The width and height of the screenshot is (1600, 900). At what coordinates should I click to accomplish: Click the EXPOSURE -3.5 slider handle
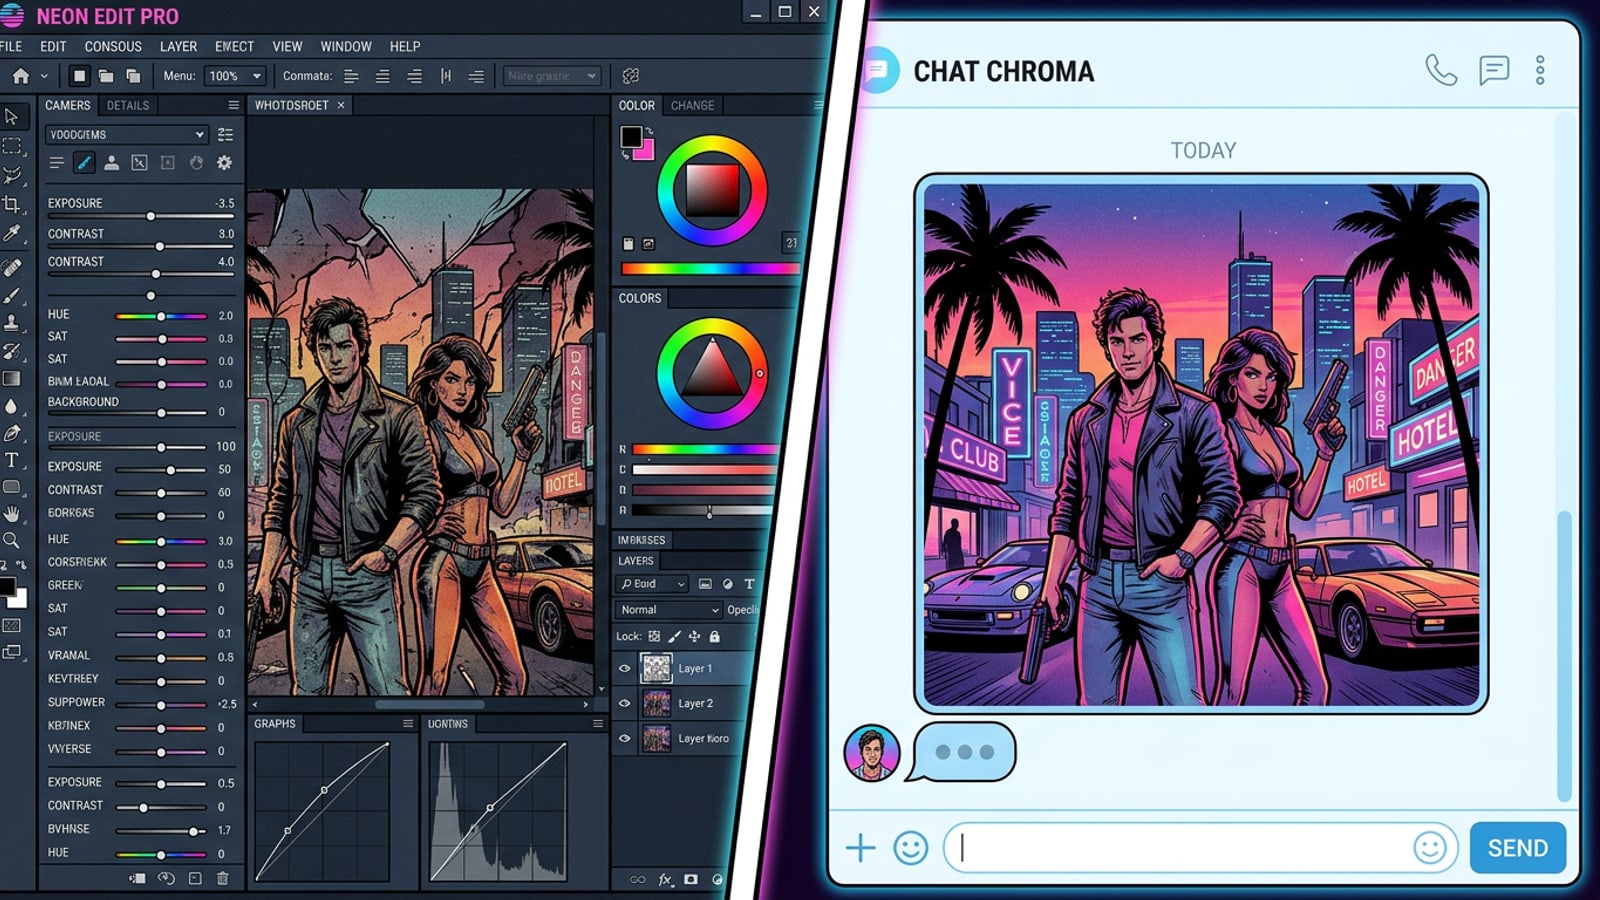(x=151, y=216)
